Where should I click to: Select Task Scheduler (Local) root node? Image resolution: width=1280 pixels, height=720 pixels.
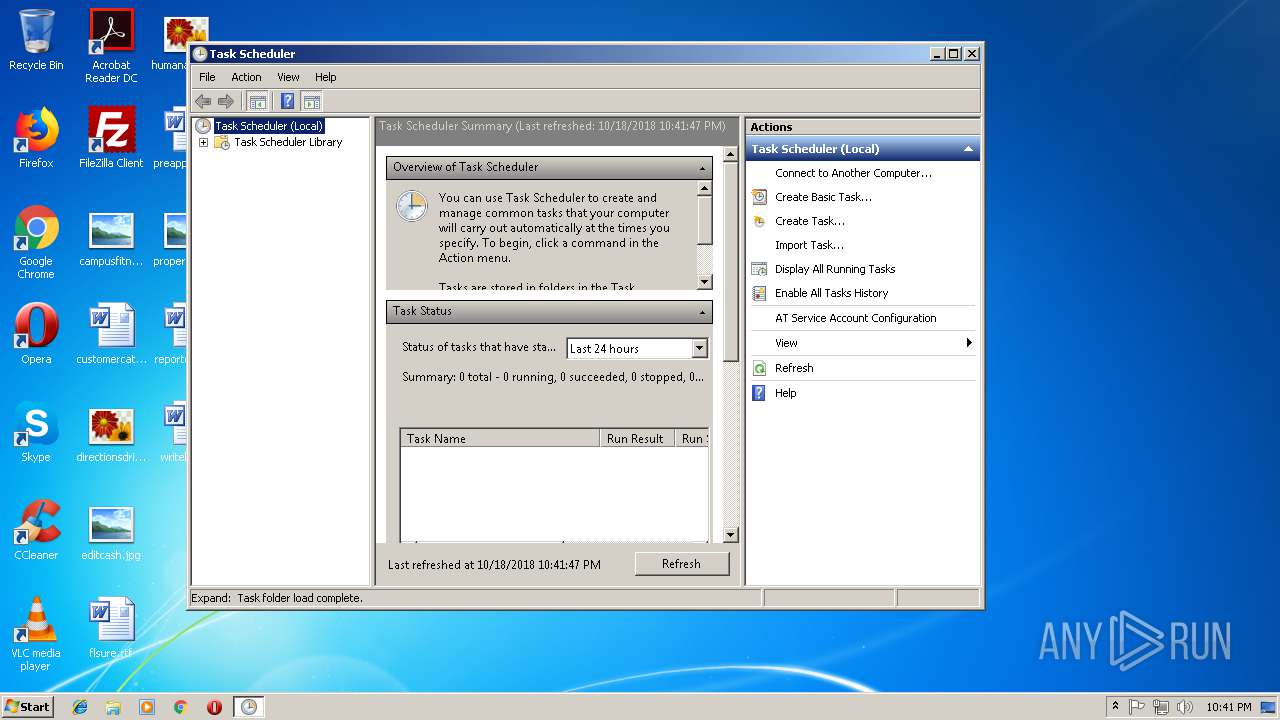pos(269,126)
